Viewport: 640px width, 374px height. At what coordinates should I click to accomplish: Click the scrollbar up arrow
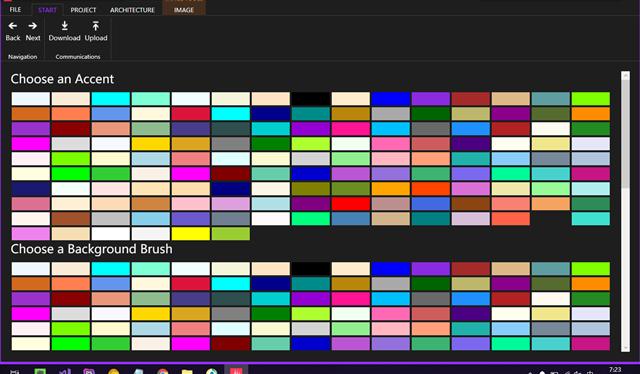tap(625, 75)
